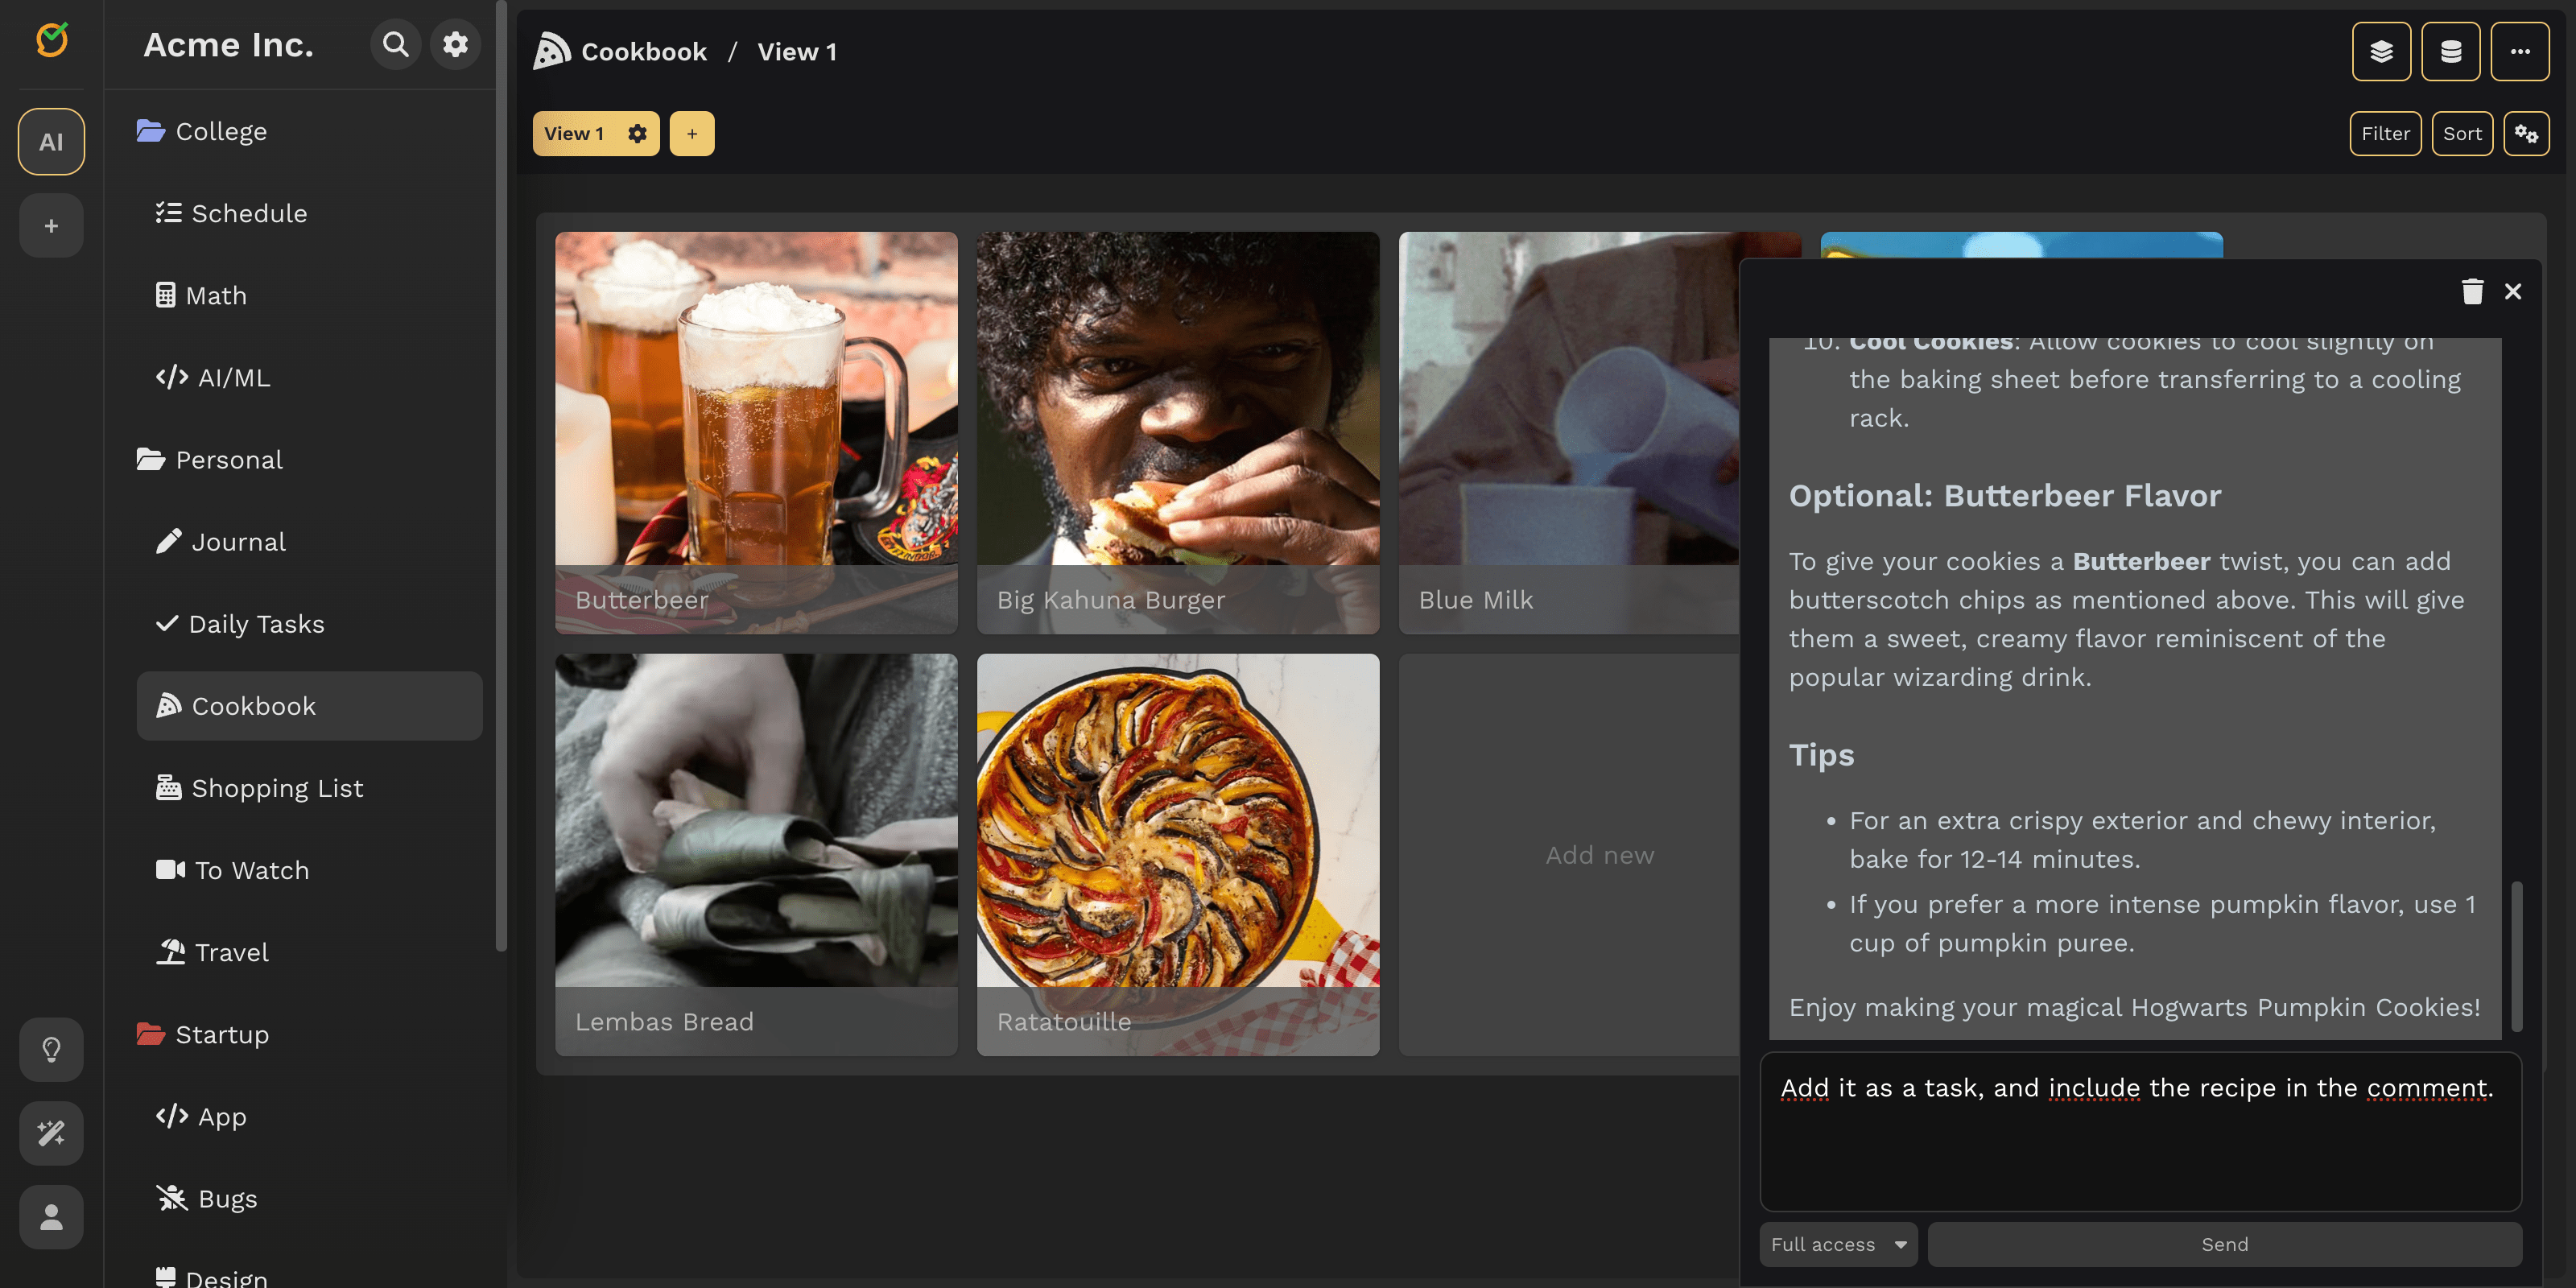Image resolution: width=2576 pixels, height=1288 pixels.
Task: Expand the College folder
Action: pos(202,131)
